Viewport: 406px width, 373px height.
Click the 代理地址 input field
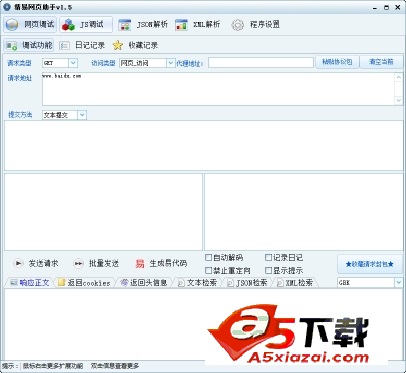[261, 63]
